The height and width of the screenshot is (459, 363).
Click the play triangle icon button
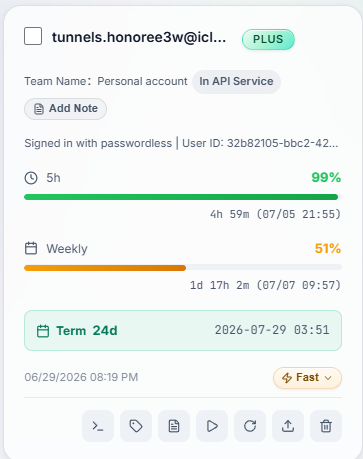coord(212,426)
